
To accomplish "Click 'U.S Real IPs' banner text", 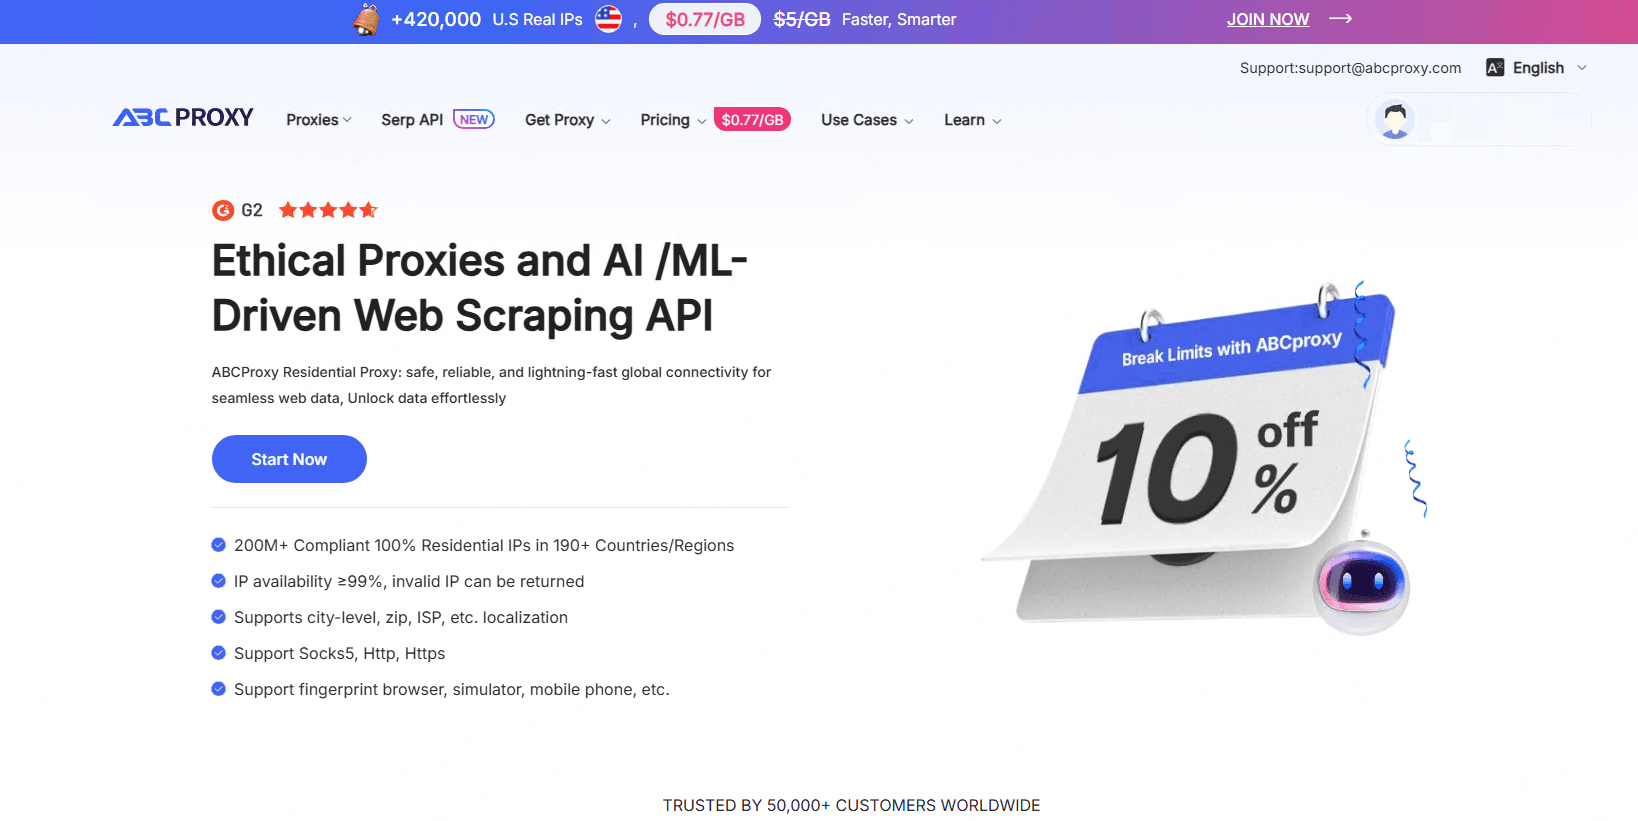I will click(x=537, y=19).
